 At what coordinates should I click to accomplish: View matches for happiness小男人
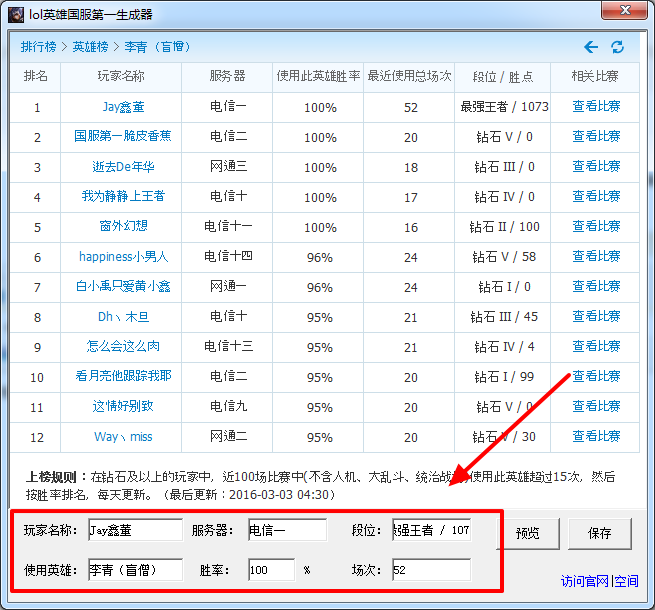tap(596, 256)
